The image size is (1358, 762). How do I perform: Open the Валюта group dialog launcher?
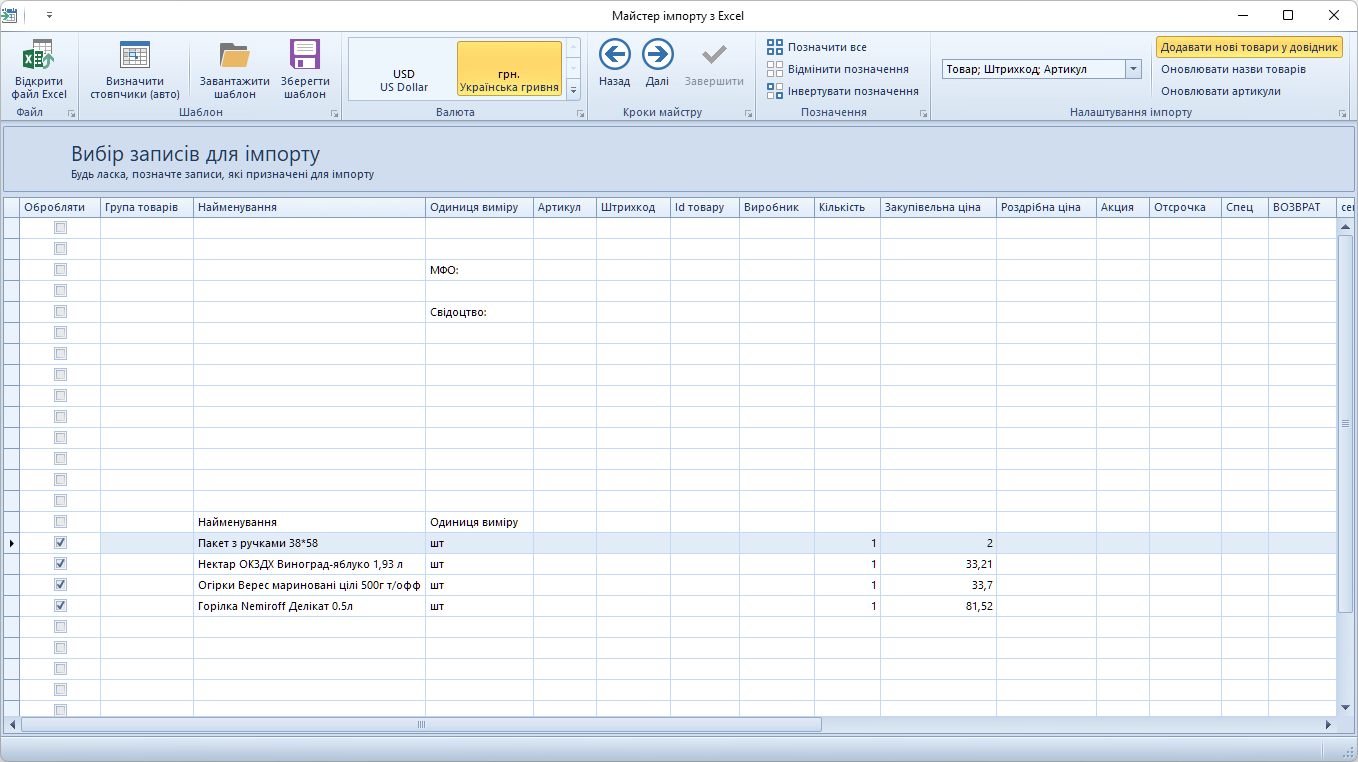click(x=581, y=114)
